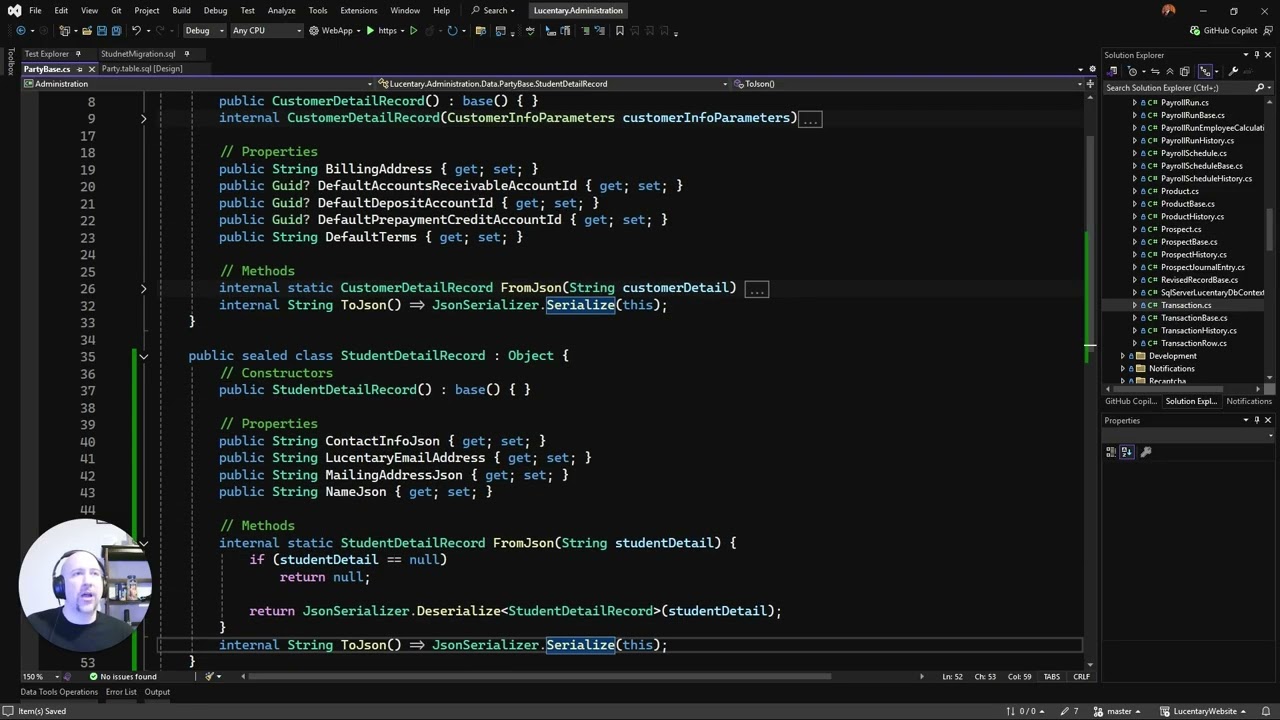Toggle Track Active Item highlighted icon
The height and width of the screenshot is (720, 1280).
1205,71
